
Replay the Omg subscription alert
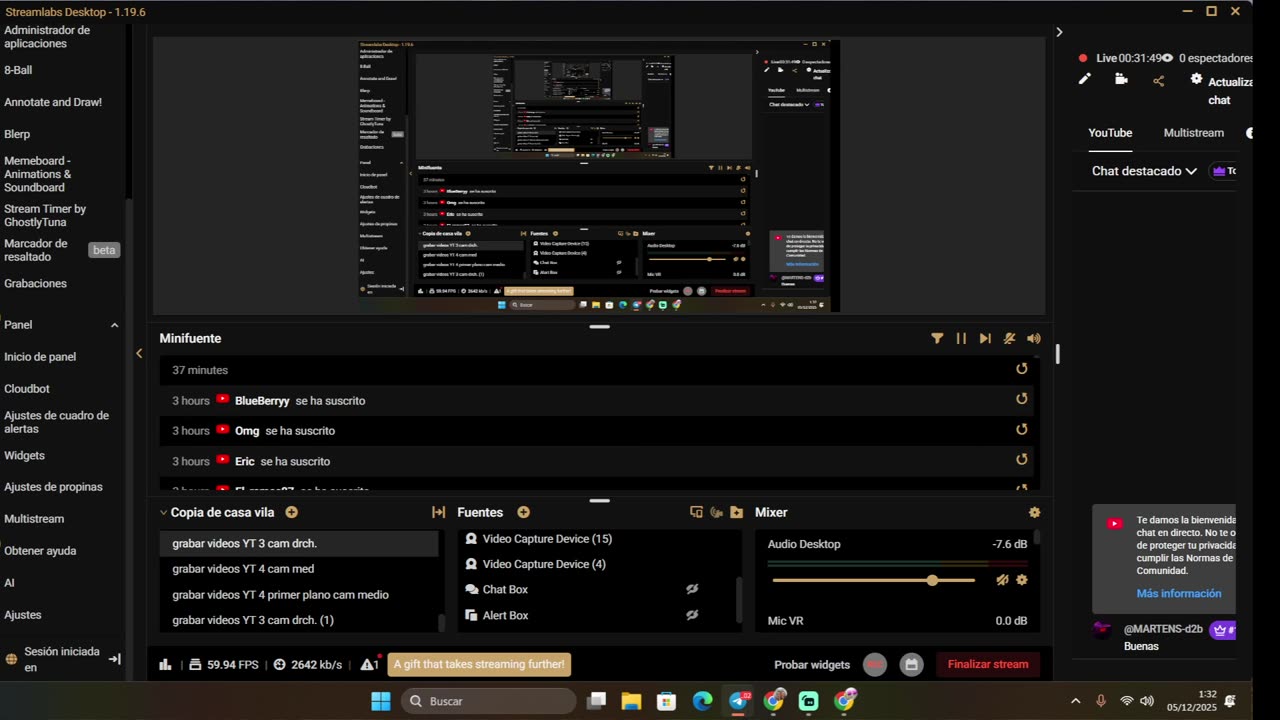tap(1021, 430)
